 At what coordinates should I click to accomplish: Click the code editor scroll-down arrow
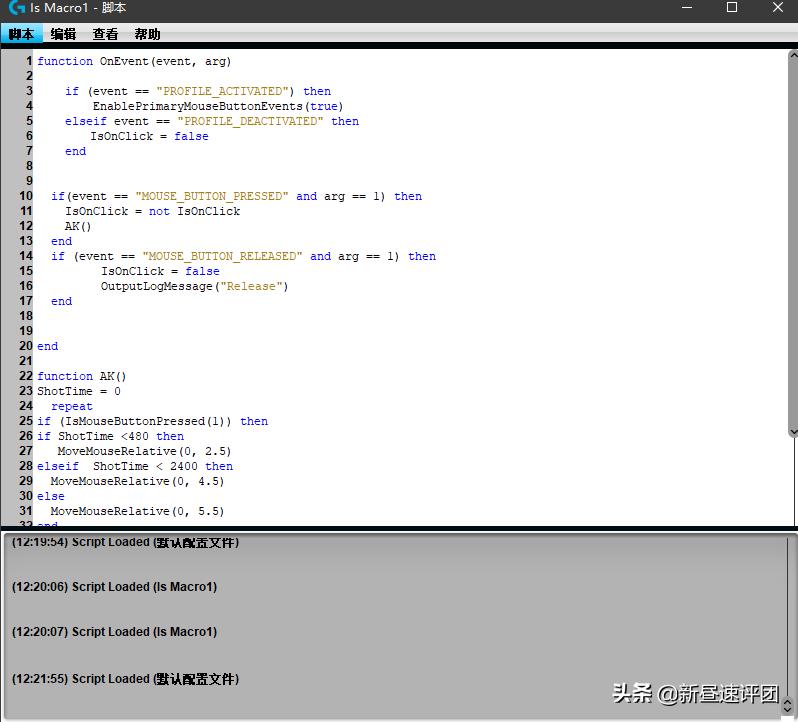pos(793,432)
